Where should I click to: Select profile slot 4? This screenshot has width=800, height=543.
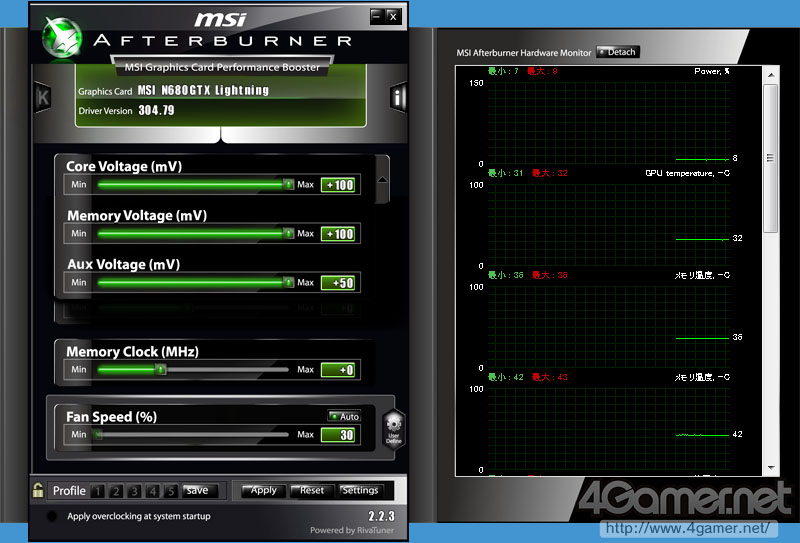click(153, 491)
